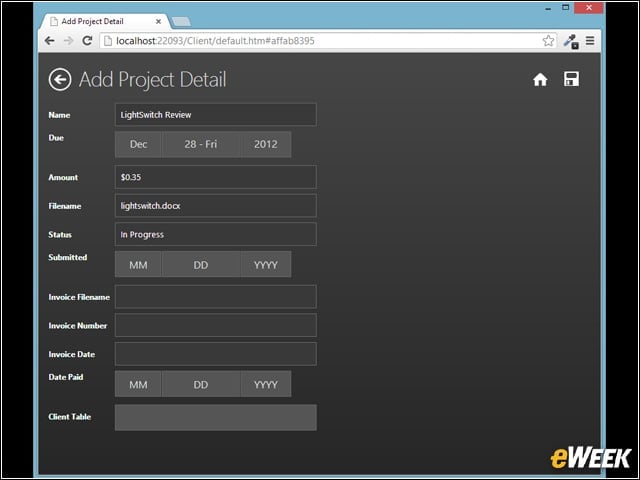Choose the Submitted month MM selector
640x480 pixels.
138,264
